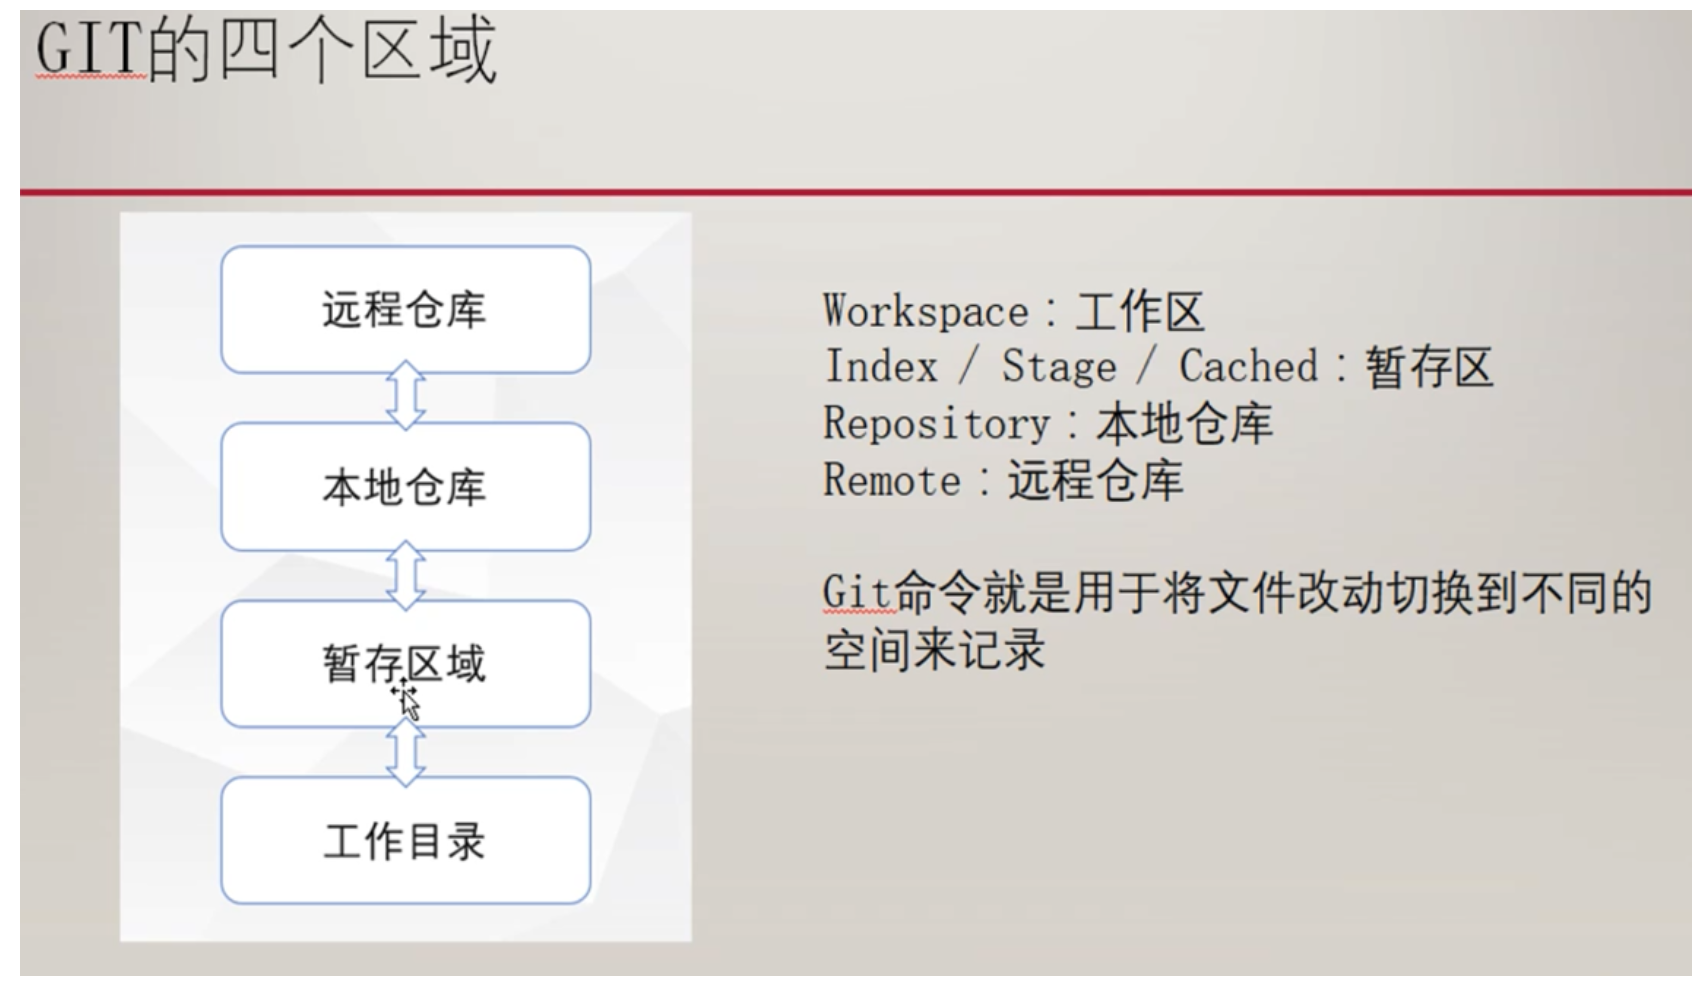Click the line Repository：本地仓库
The height and width of the screenshot is (986, 1704).
click(x=1047, y=424)
